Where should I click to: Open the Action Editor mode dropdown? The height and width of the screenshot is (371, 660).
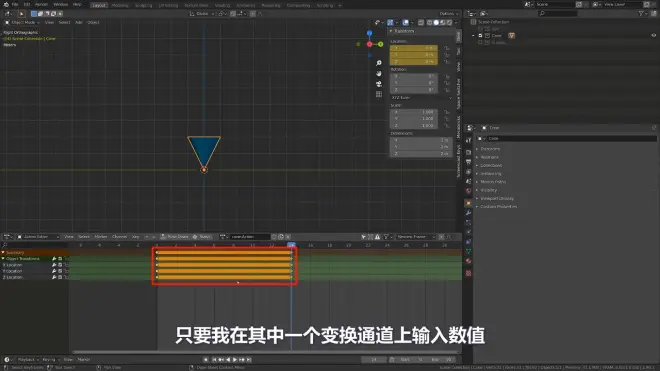coord(38,237)
